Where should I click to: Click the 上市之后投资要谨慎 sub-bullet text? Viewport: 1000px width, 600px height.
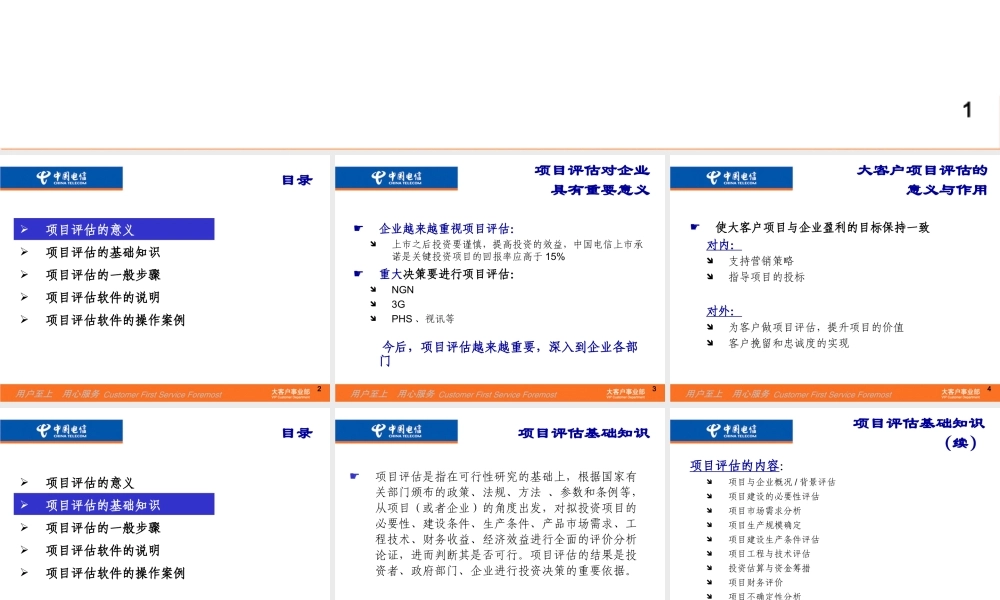click(x=517, y=251)
